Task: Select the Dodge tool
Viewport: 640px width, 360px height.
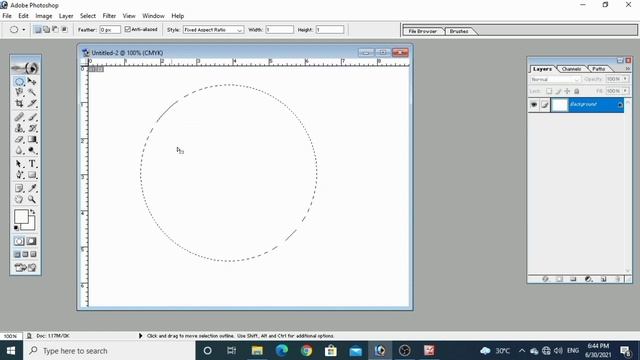Action: pyautogui.click(x=32, y=151)
